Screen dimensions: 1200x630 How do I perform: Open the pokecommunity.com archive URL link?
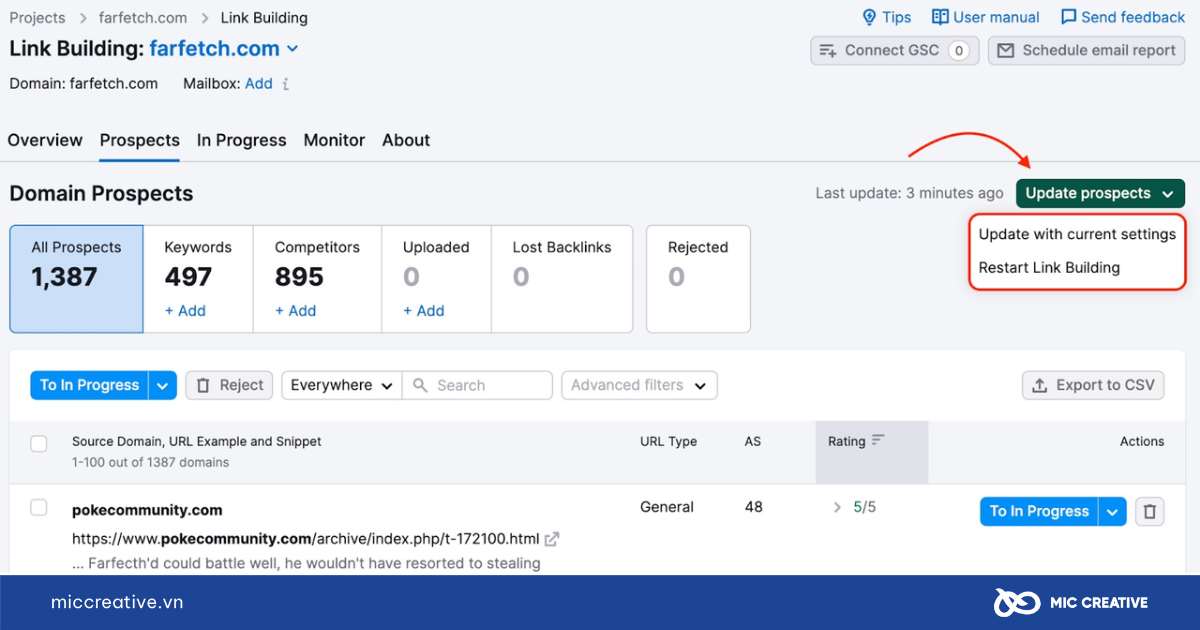tap(306, 538)
